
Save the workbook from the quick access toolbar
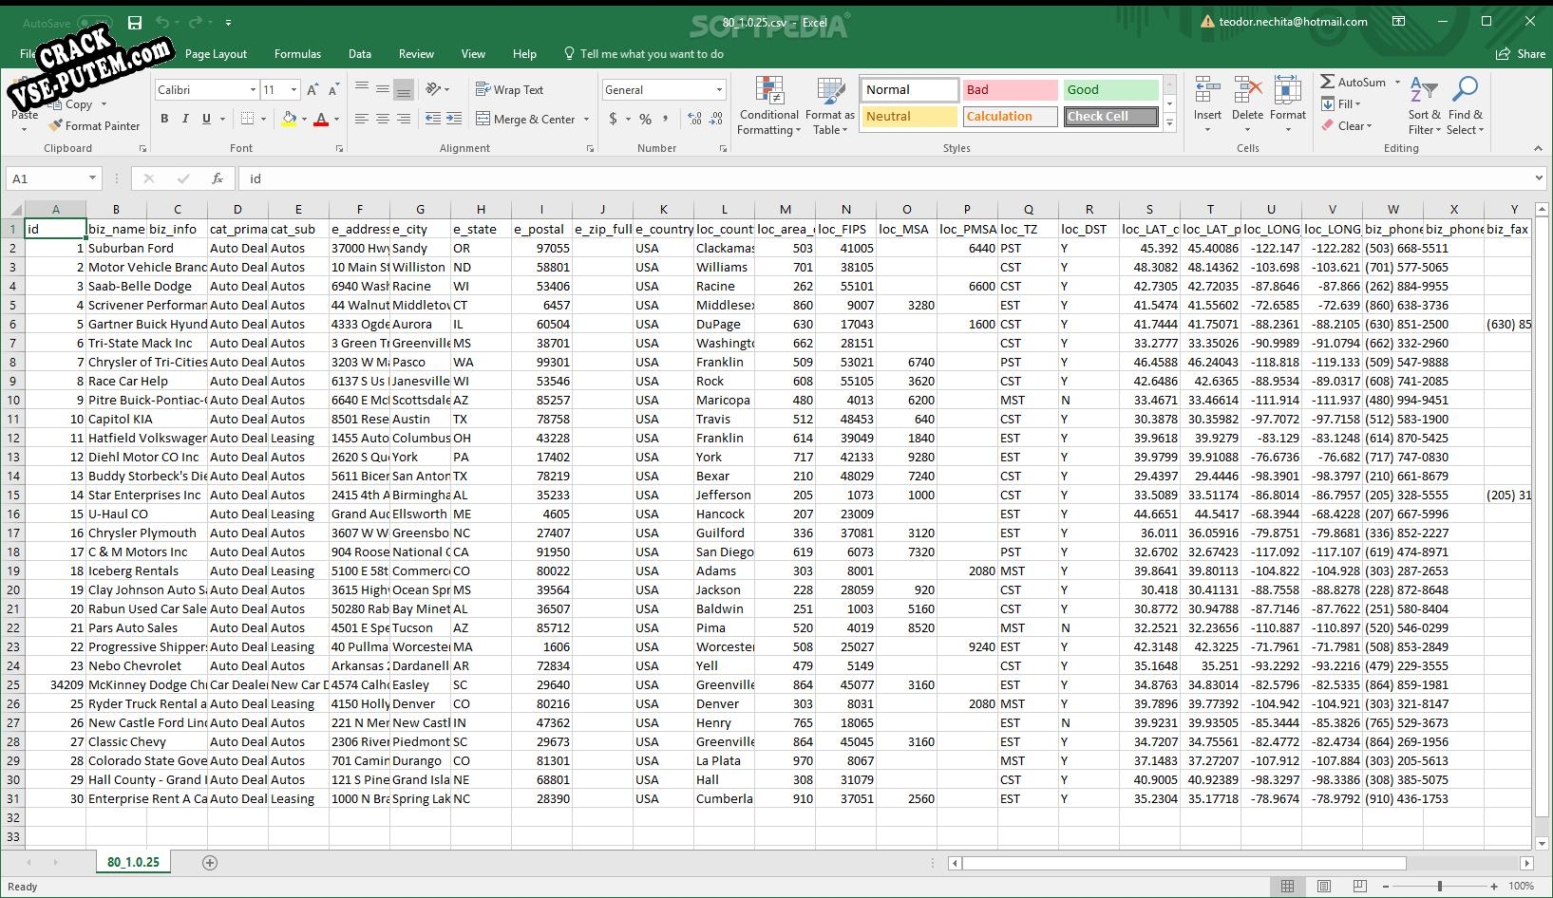(x=134, y=22)
